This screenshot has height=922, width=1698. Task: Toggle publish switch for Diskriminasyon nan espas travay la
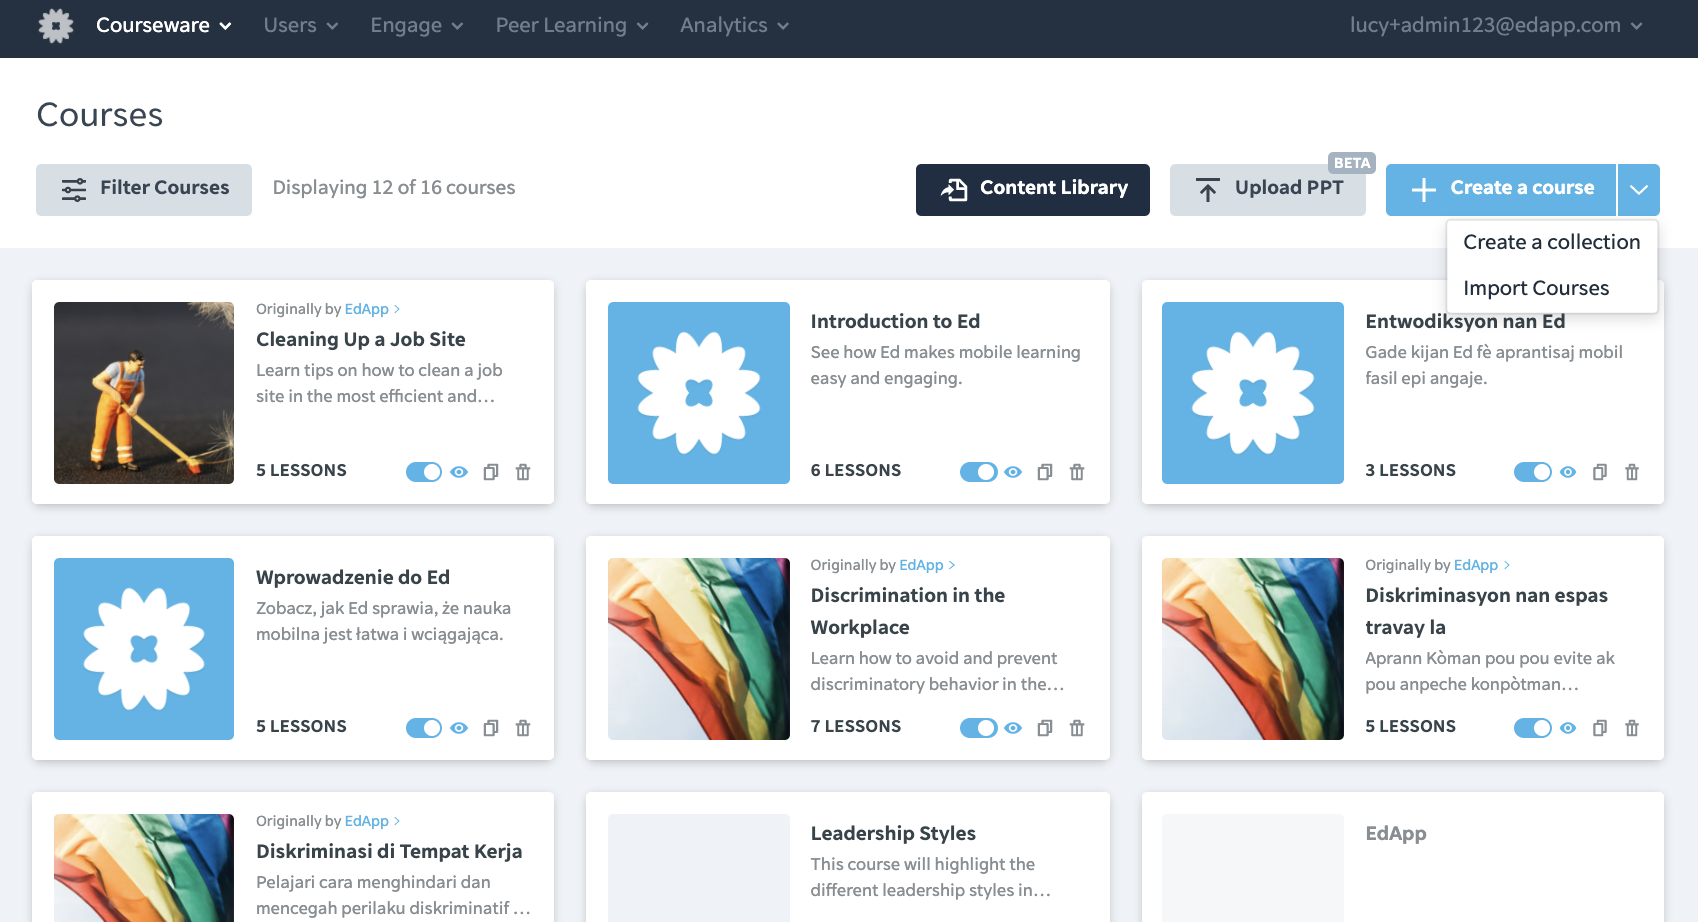[1532, 728]
